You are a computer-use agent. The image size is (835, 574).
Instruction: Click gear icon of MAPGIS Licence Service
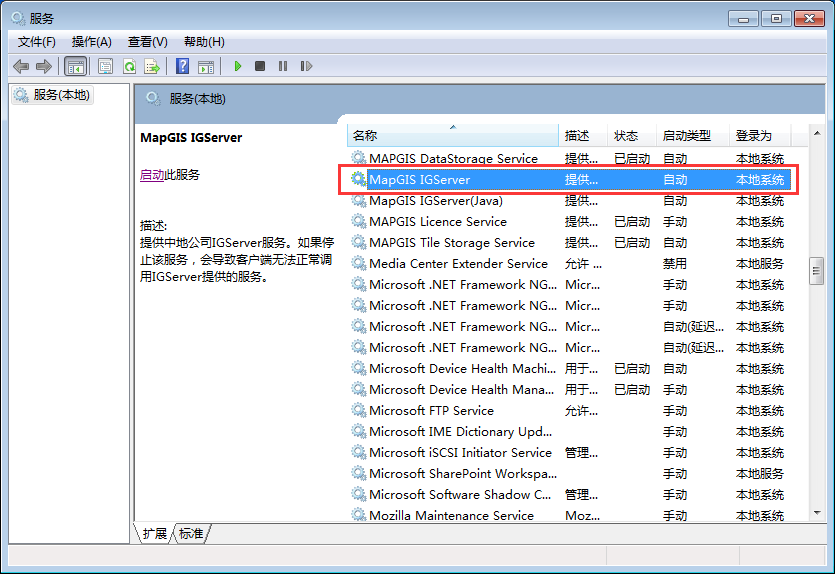pyautogui.click(x=358, y=221)
